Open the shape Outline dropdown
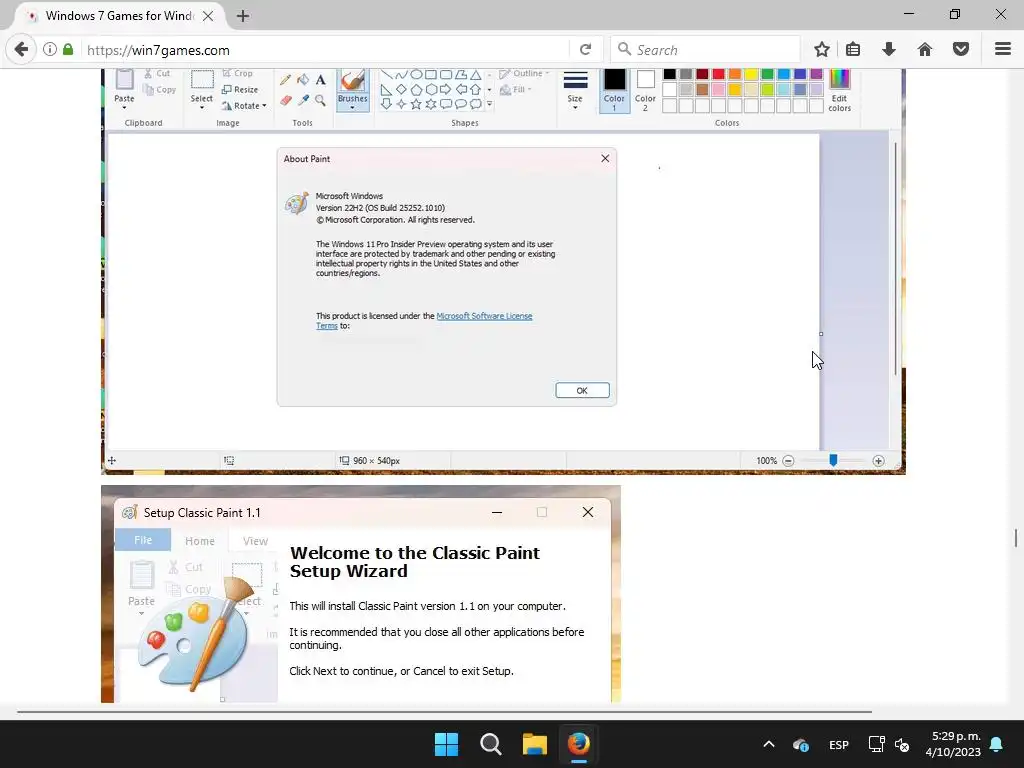1024x768 pixels. (524, 74)
